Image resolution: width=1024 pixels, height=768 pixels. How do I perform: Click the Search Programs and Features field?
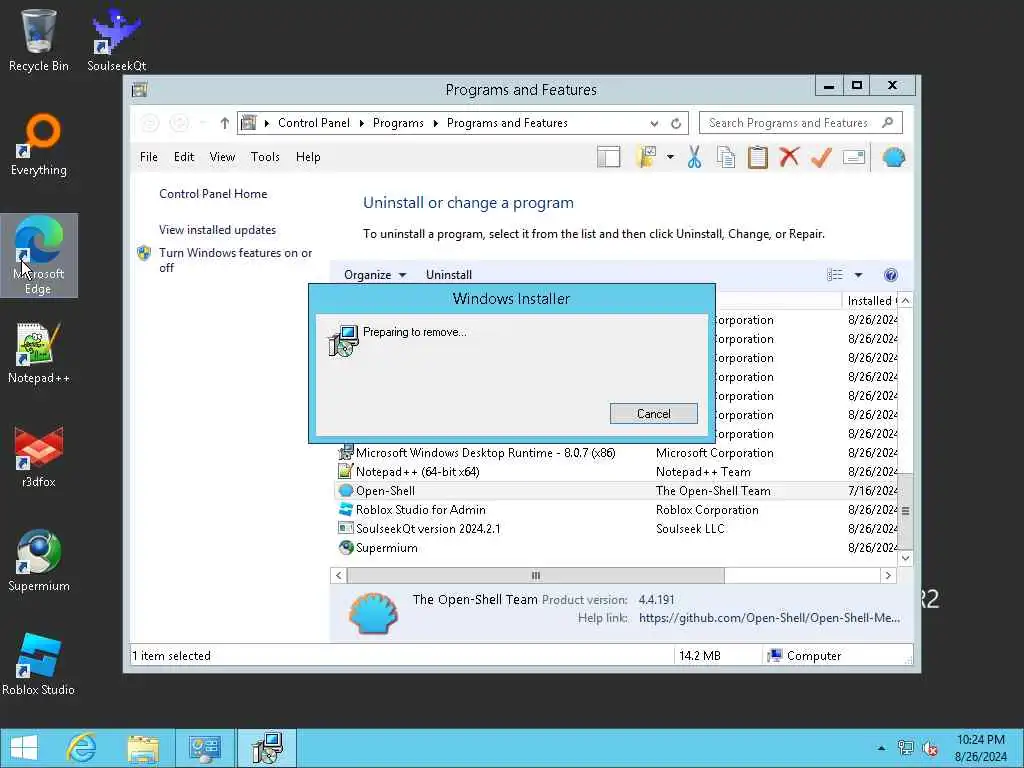coord(801,123)
